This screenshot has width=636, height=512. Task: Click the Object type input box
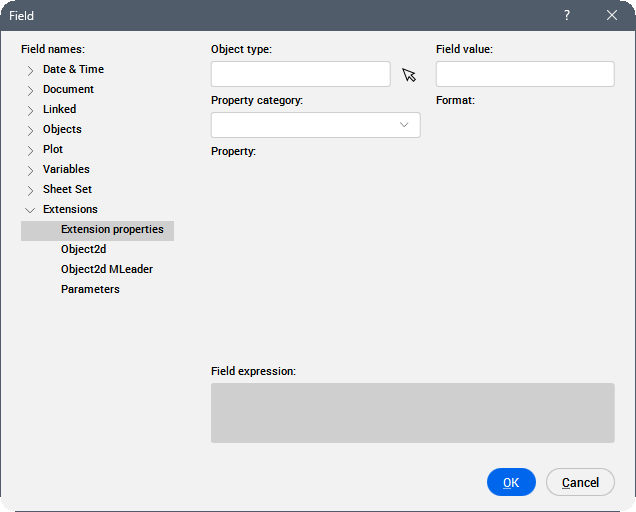(300, 75)
